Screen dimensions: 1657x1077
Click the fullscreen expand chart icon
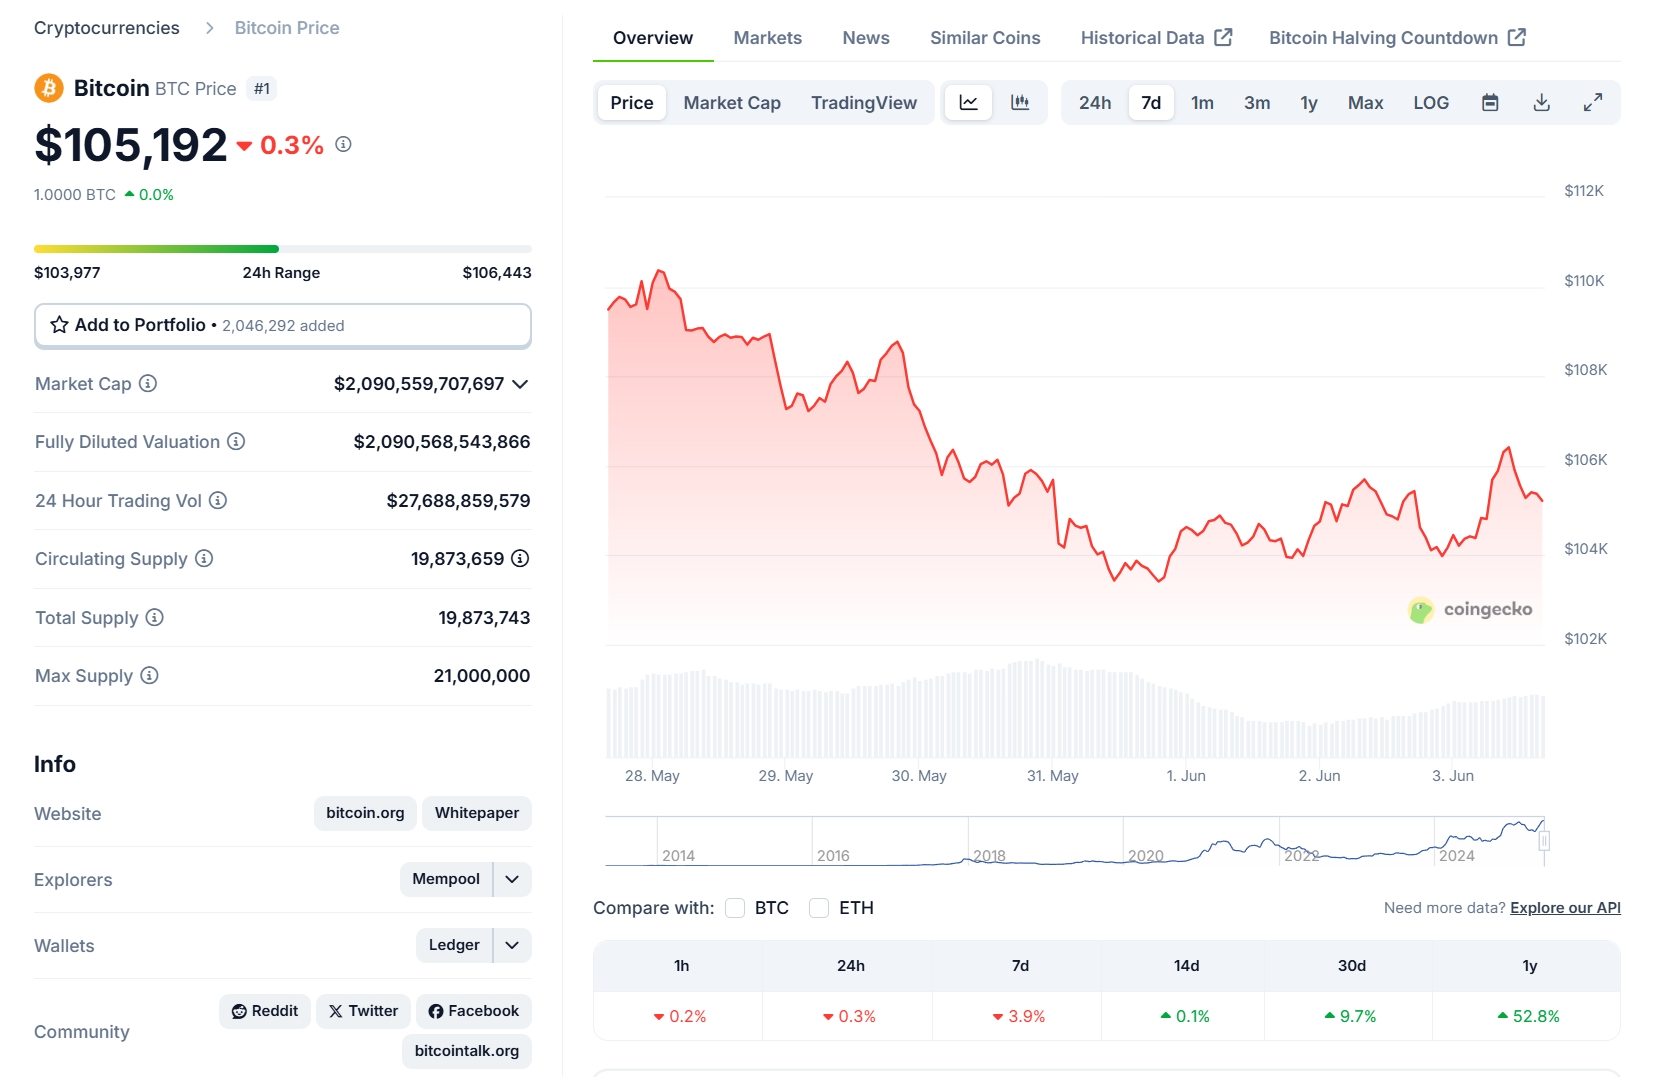pos(1593,102)
